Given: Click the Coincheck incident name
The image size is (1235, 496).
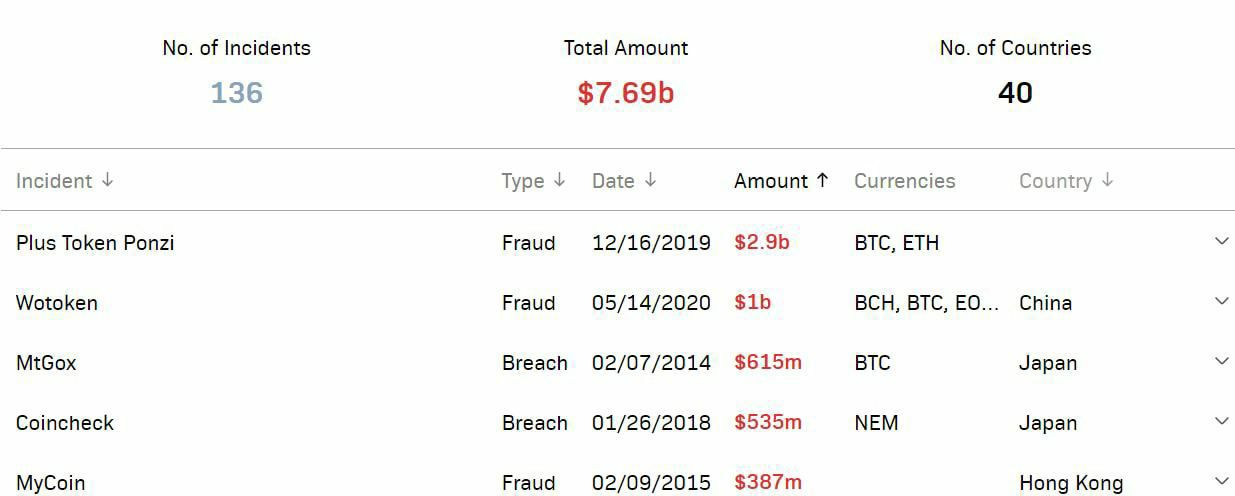Looking at the screenshot, I should [65, 423].
